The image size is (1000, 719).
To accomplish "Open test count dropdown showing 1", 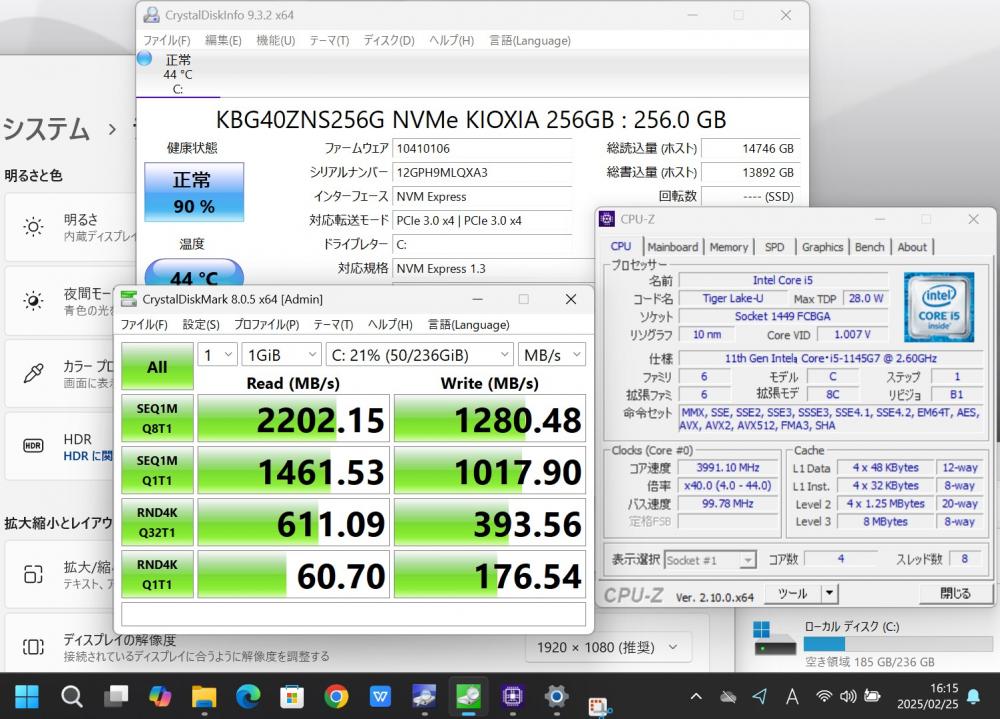I will coord(217,355).
